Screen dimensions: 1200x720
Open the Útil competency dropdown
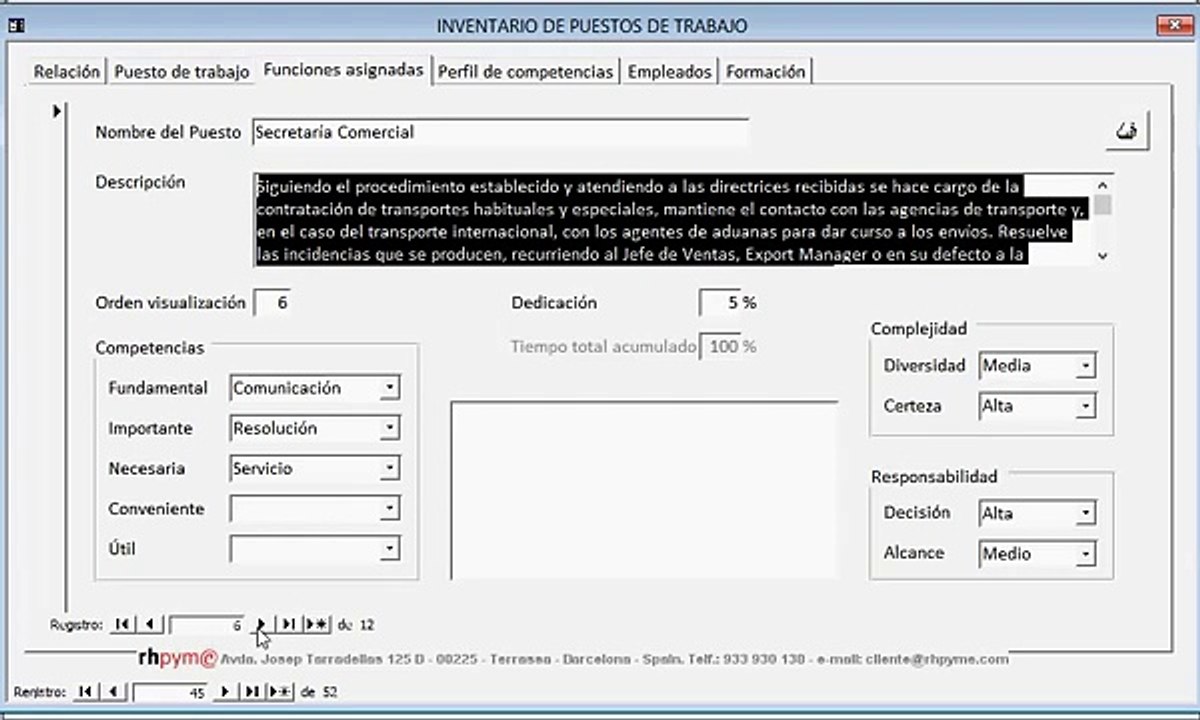tap(390, 549)
